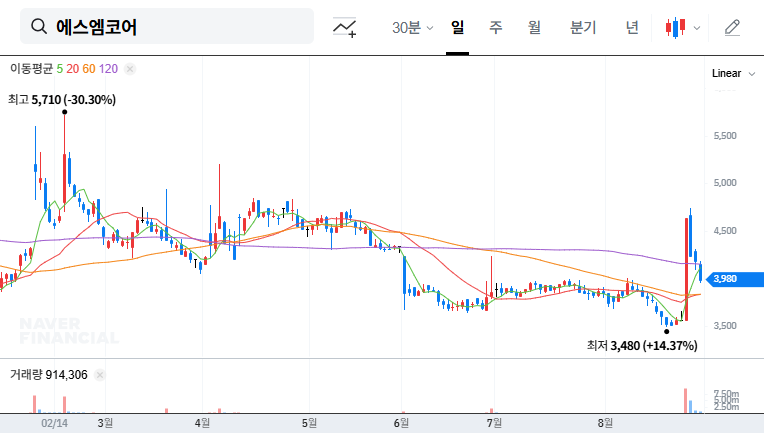
Task: Click the candlestick chart type icon
Action: (x=675, y=28)
